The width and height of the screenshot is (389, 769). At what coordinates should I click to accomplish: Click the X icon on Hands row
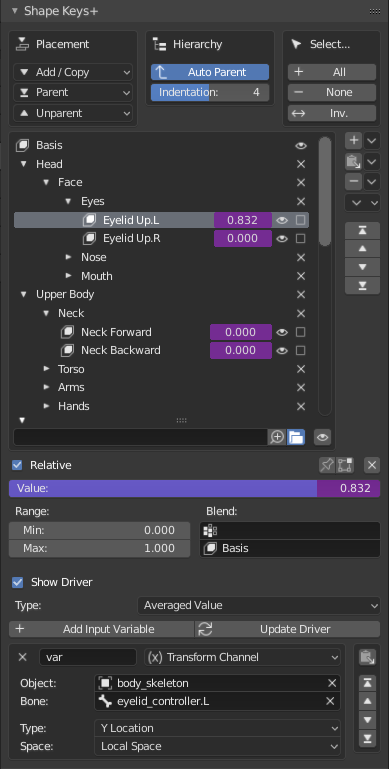pyautogui.click(x=301, y=406)
